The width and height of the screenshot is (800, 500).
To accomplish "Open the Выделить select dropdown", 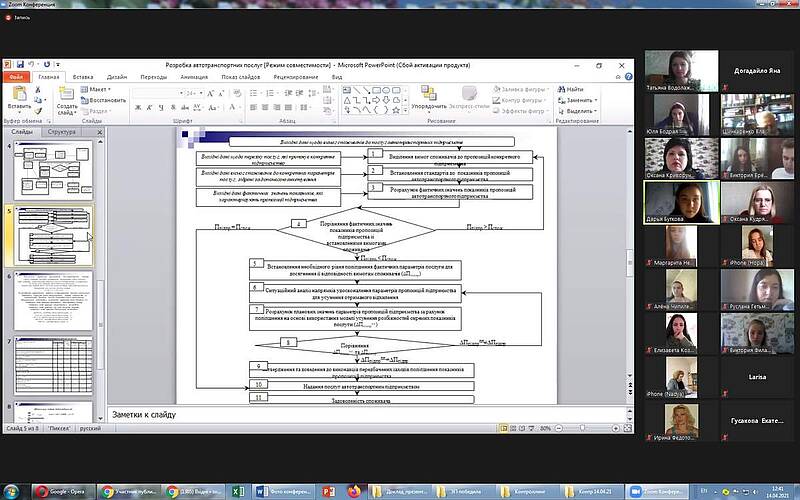I will click(x=578, y=111).
